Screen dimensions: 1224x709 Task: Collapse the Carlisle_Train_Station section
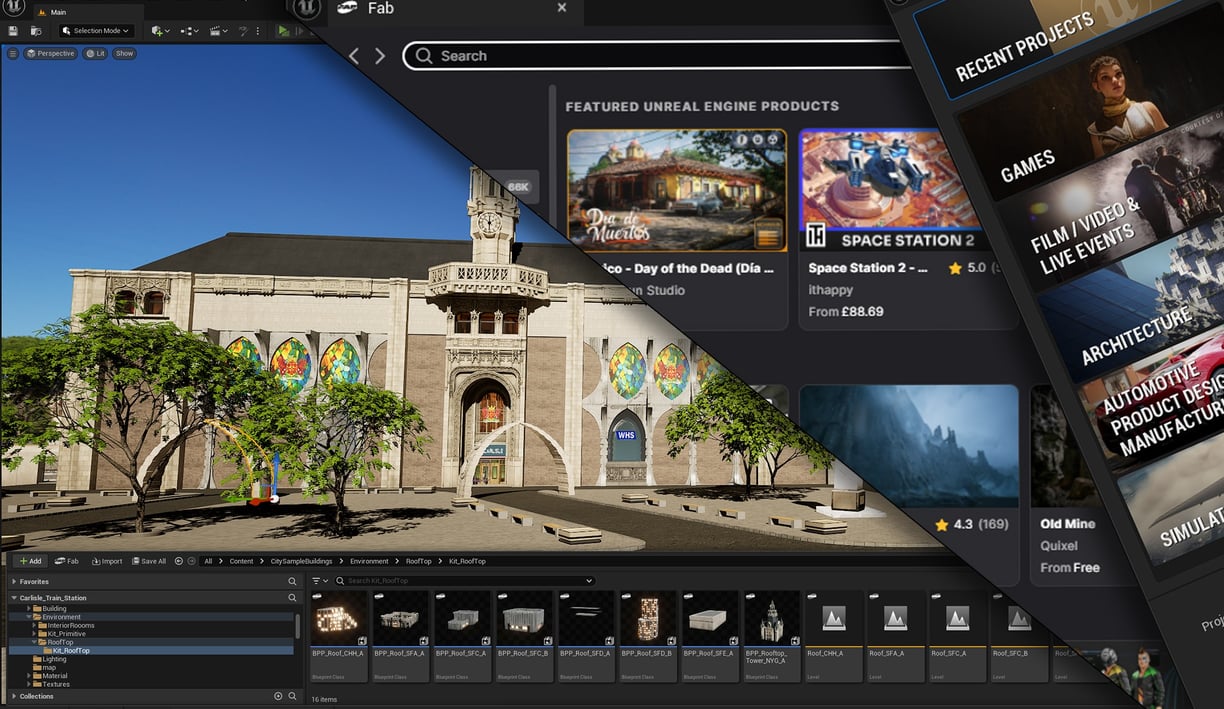[14, 598]
